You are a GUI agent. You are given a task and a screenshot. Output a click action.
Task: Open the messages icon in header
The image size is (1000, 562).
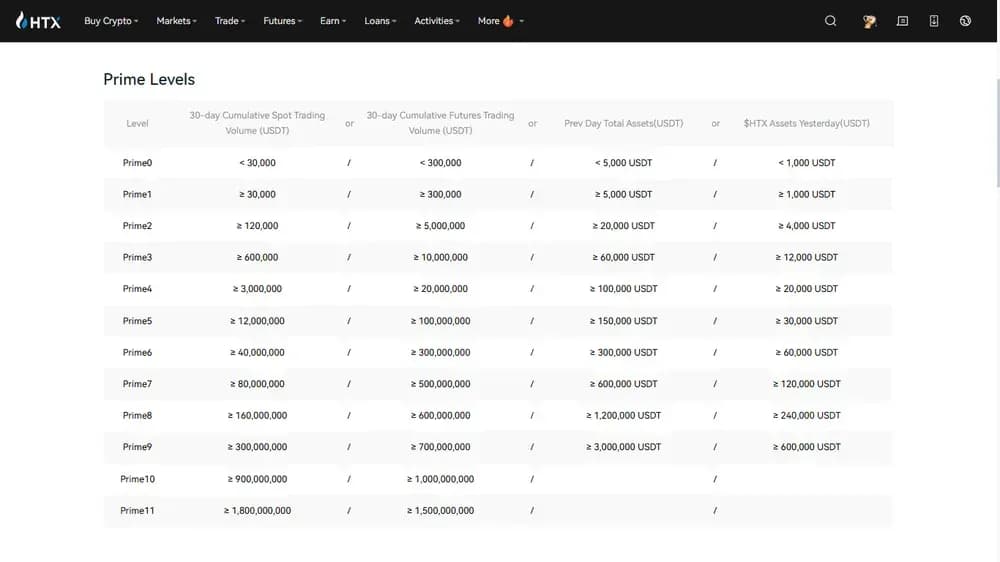tap(902, 21)
